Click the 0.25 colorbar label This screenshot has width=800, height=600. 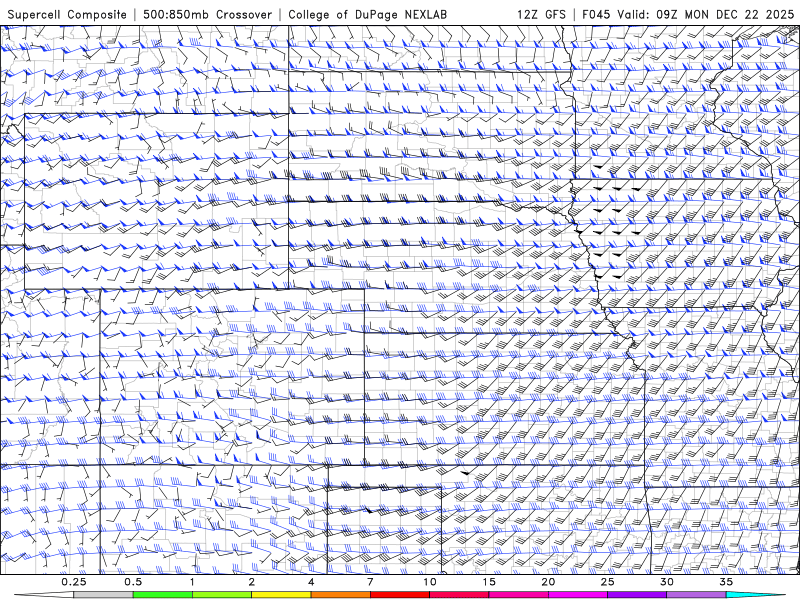(74, 582)
